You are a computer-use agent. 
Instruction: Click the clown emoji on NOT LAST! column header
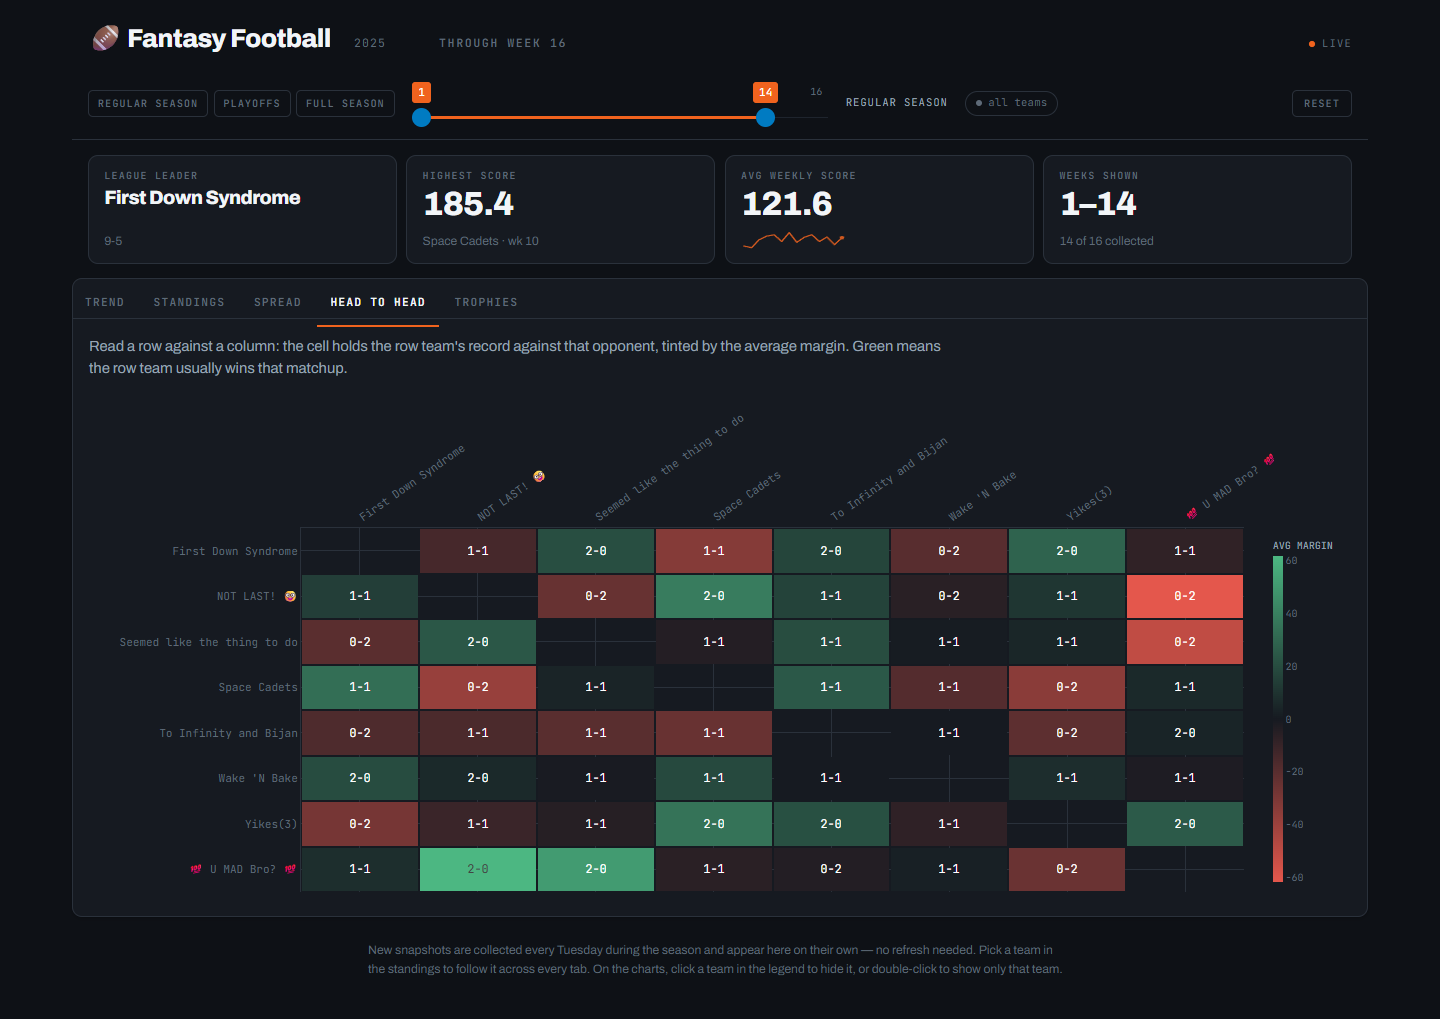point(539,476)
